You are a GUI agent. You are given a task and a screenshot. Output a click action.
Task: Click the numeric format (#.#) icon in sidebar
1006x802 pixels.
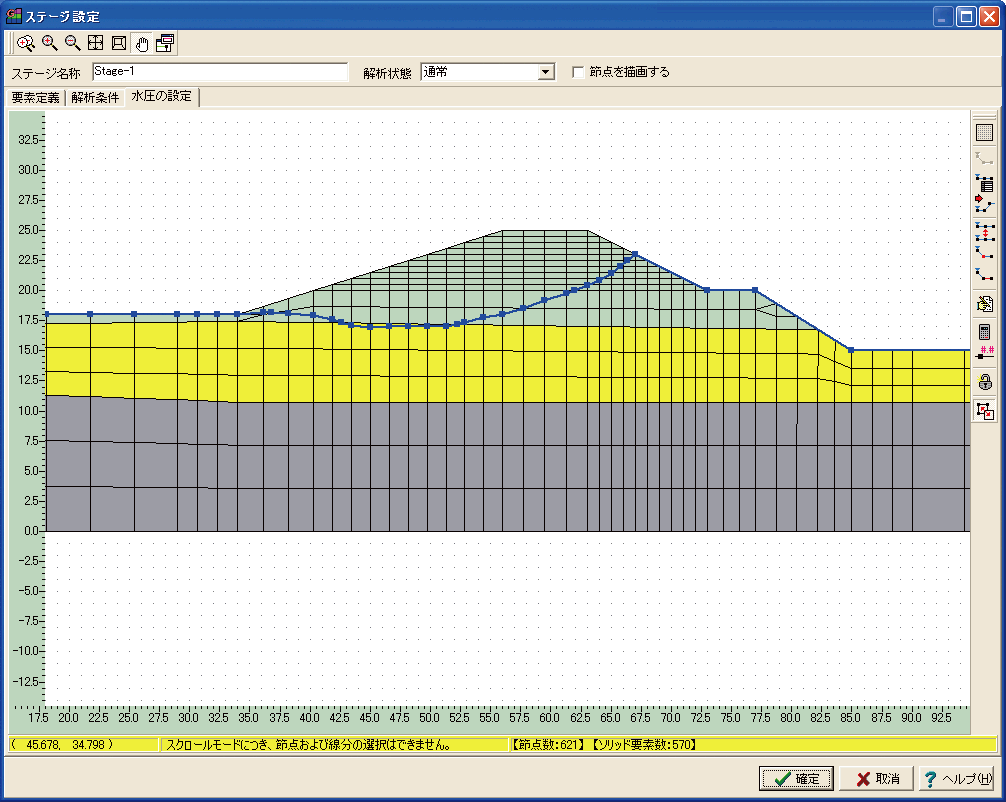[x=984, y=352]
